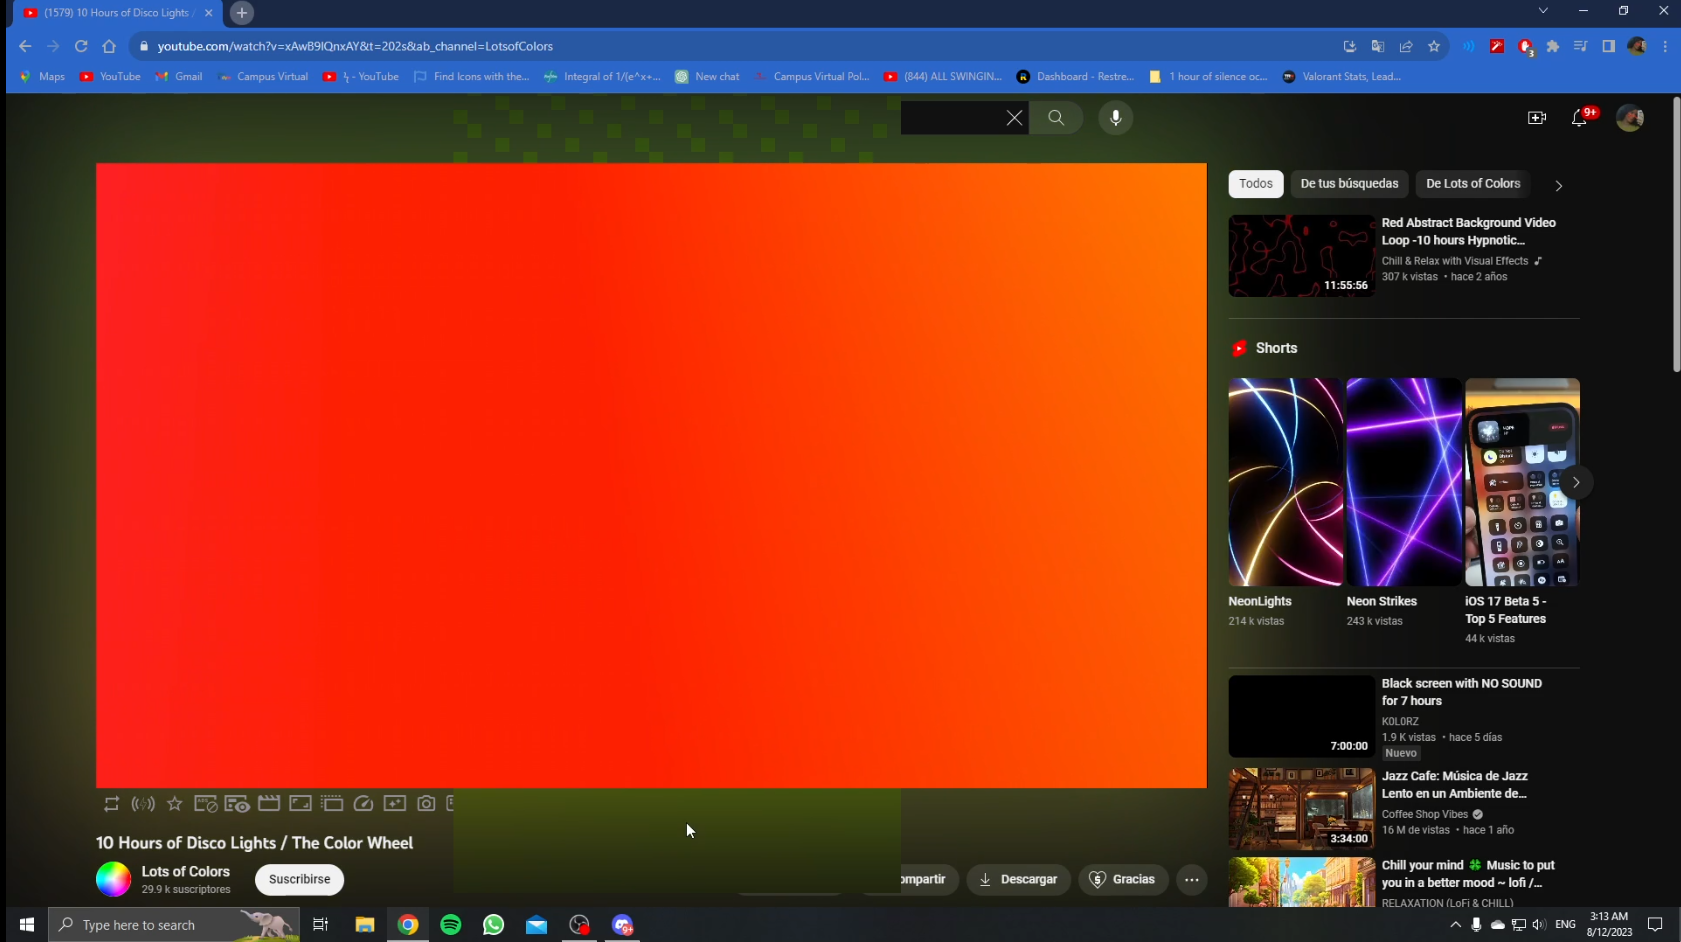This screenshot has height=942, width=1681.
Task: Open WhatsApp from the taskbar
Action: (x=494, y=925)
